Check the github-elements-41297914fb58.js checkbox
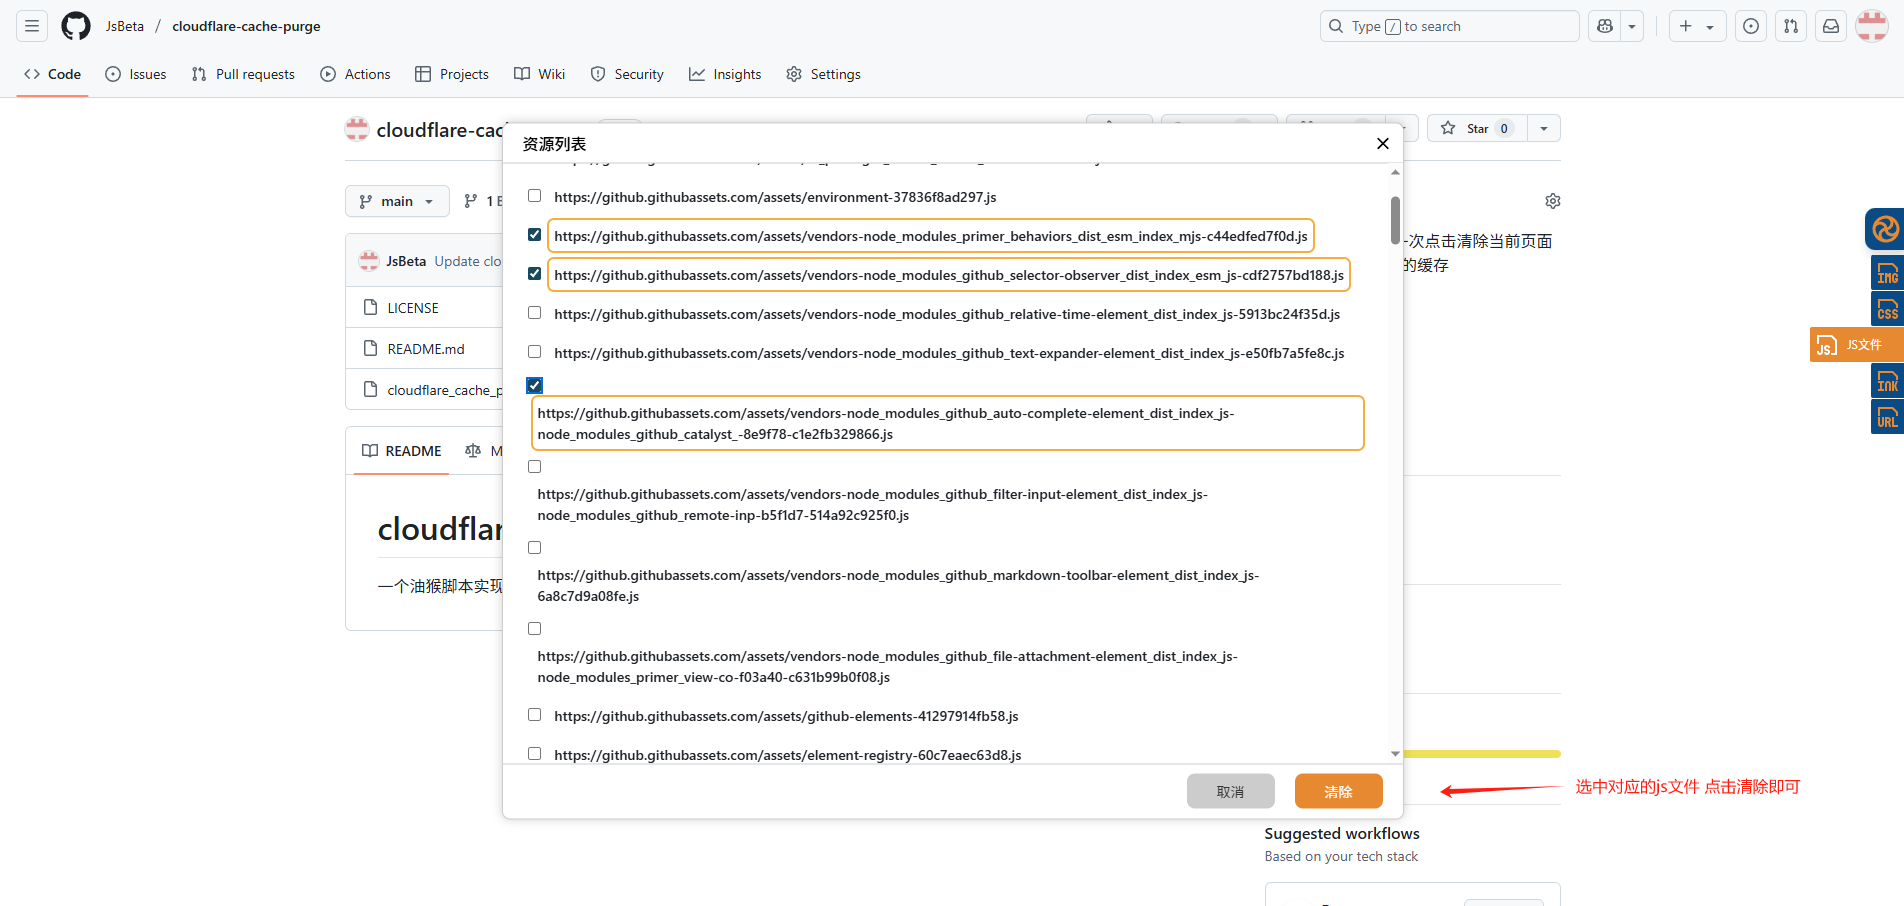 pos(534,715)
